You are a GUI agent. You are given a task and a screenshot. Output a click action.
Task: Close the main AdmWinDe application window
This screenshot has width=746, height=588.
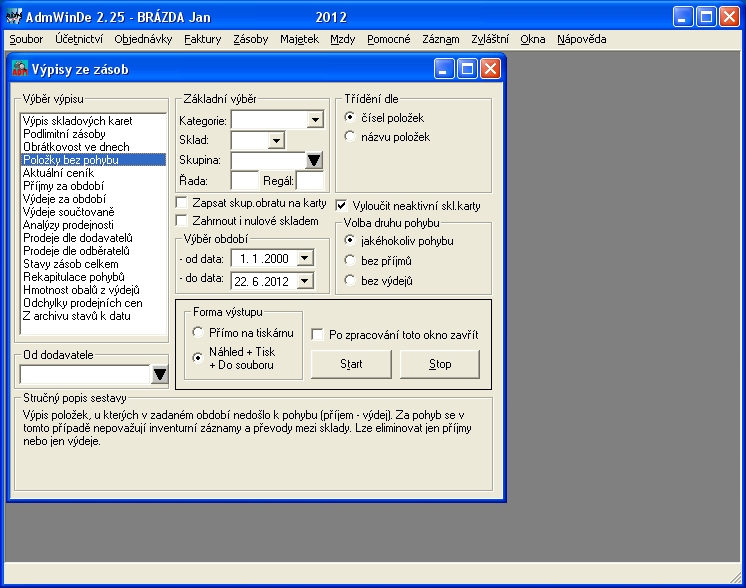[729, 17]
